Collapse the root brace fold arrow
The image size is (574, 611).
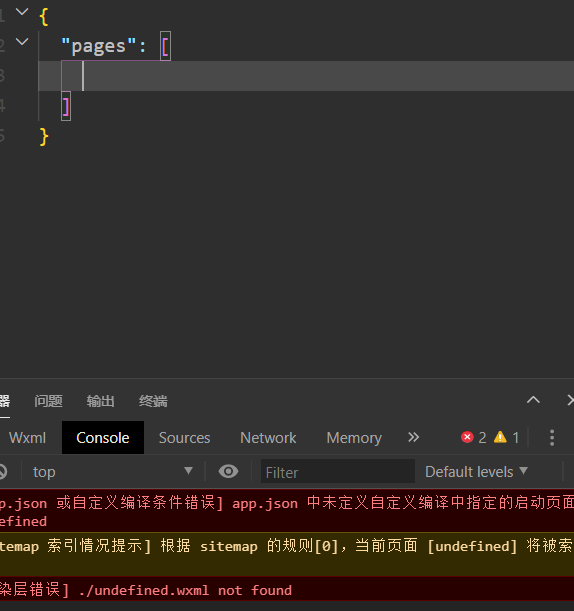coord(22,12)
